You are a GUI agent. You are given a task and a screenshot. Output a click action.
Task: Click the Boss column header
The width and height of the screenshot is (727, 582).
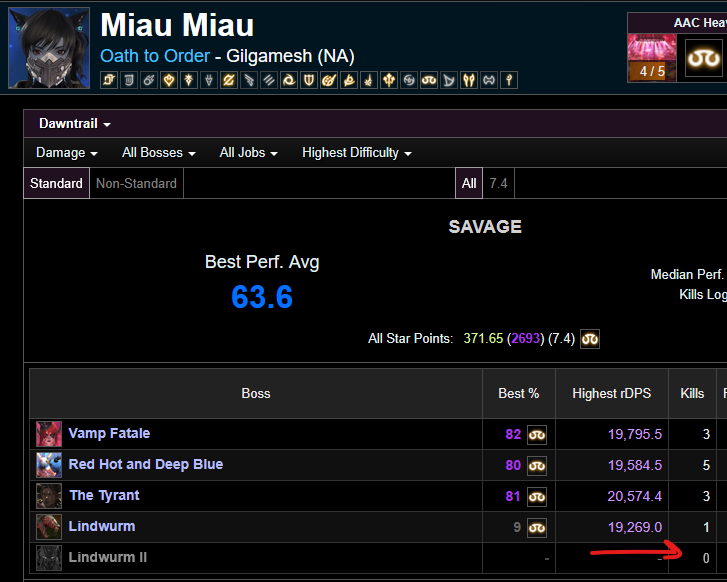click(x=256, y=394)
